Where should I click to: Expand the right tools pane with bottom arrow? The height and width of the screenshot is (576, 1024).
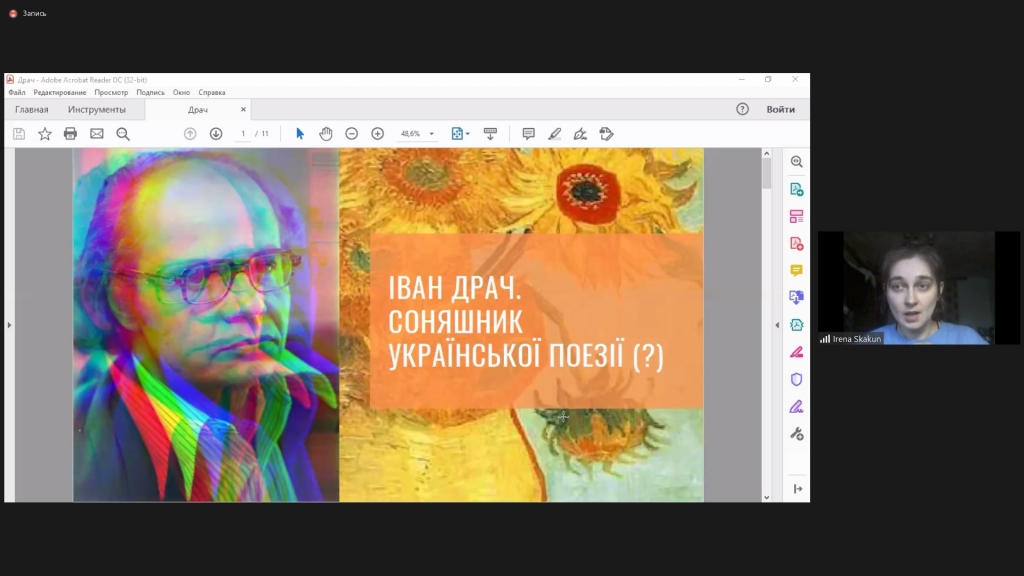797,488
